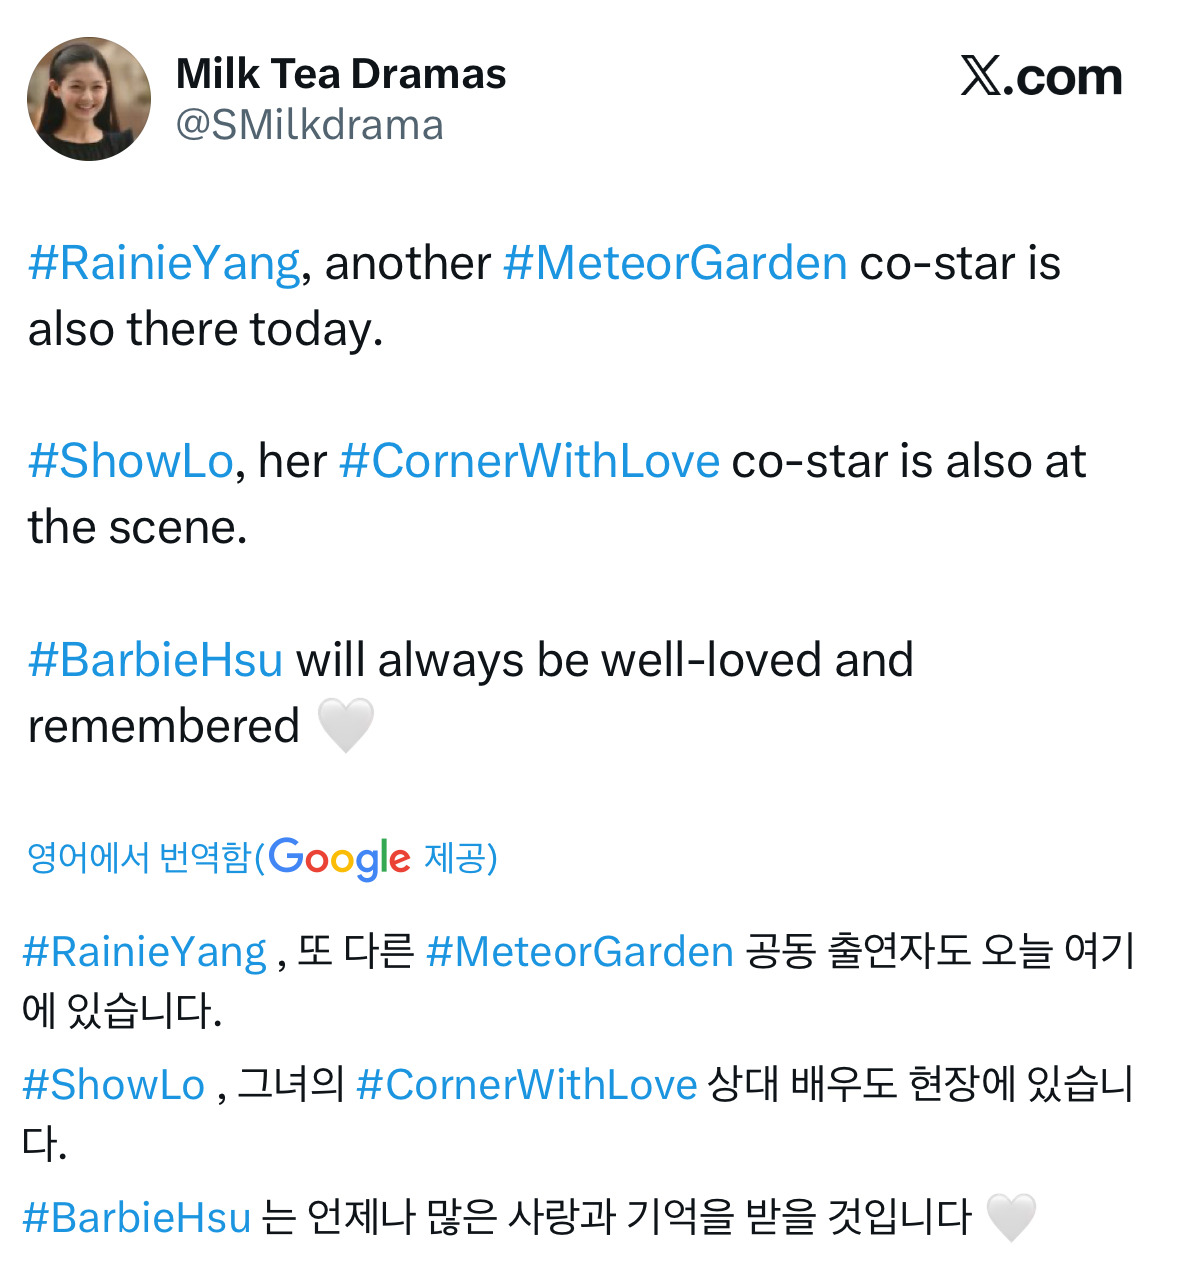Click #BarbieHsu before "will always be"
Image resolution: width=1179 pixels, height=1286 pixels.
click(156, 660)
